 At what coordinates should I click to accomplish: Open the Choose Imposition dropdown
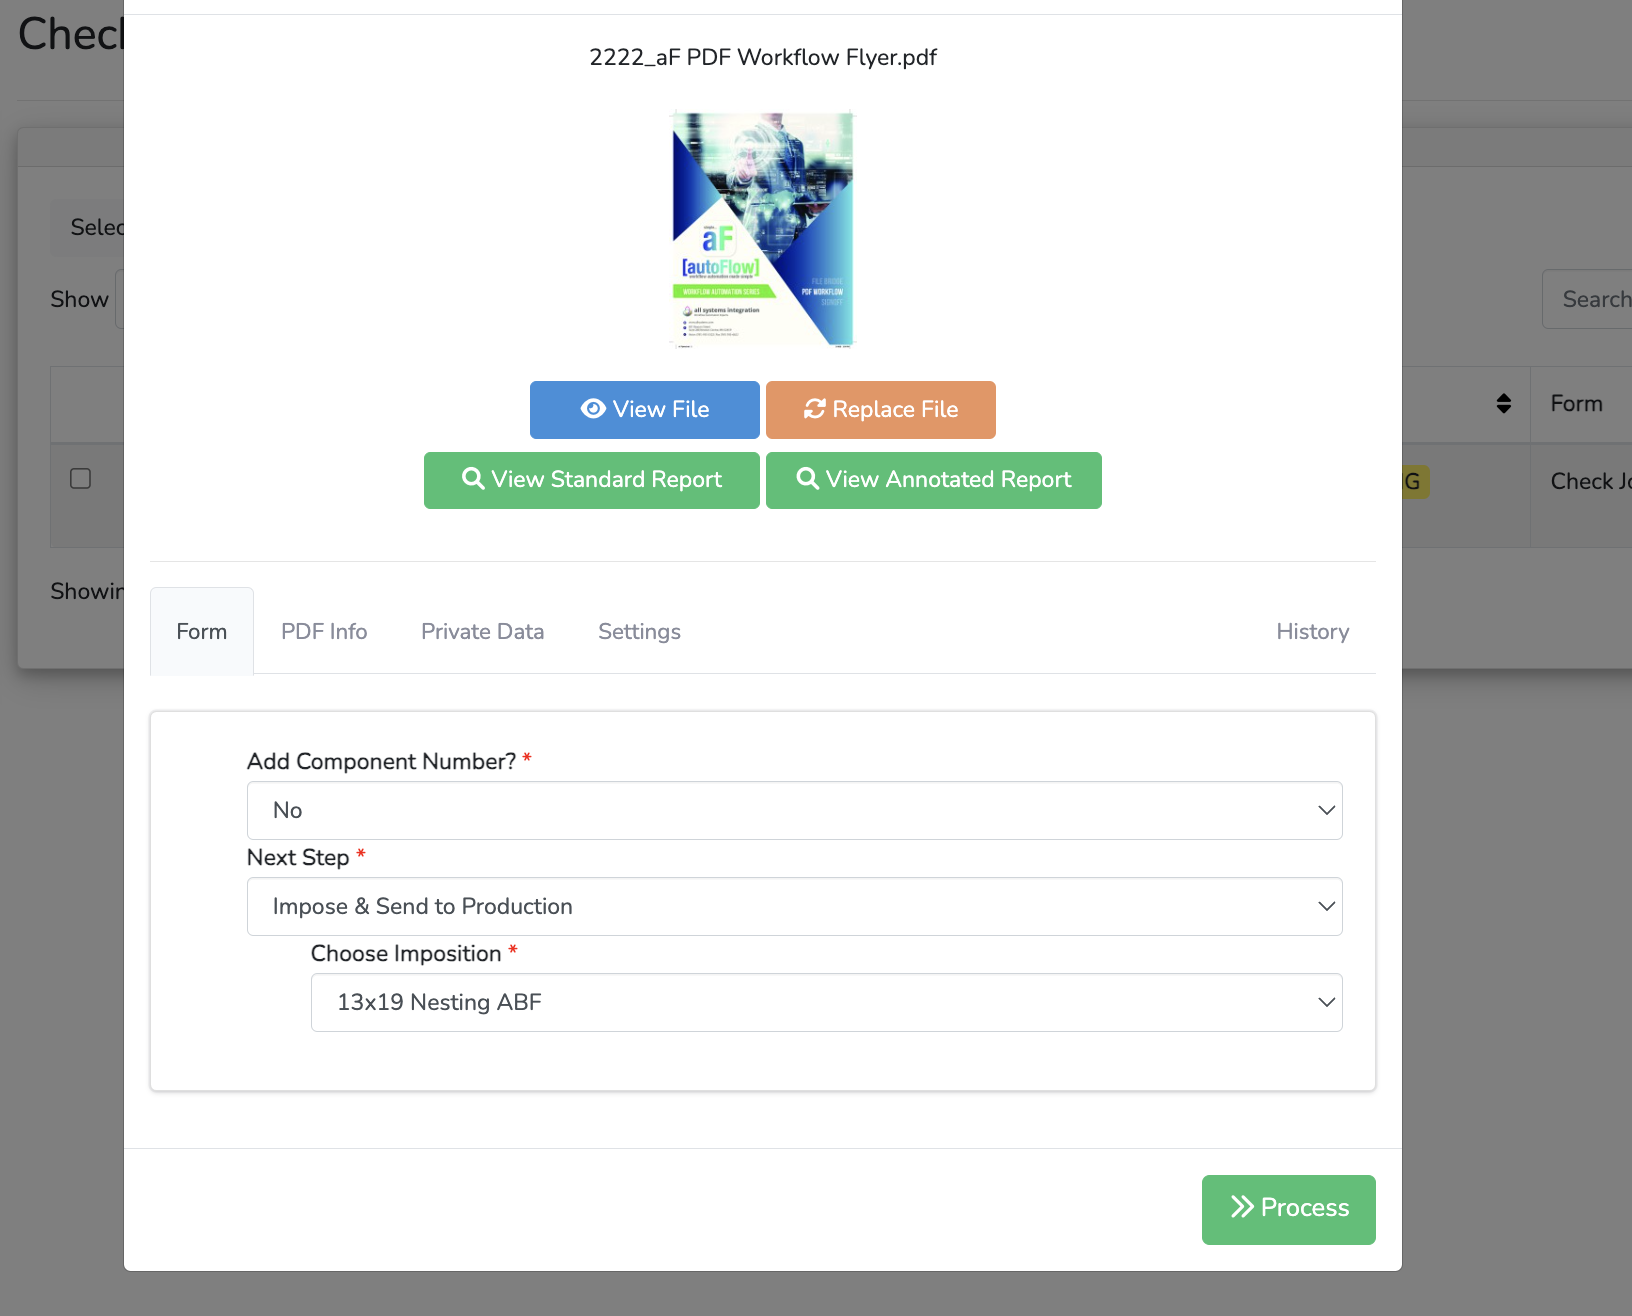[826, 1002]
